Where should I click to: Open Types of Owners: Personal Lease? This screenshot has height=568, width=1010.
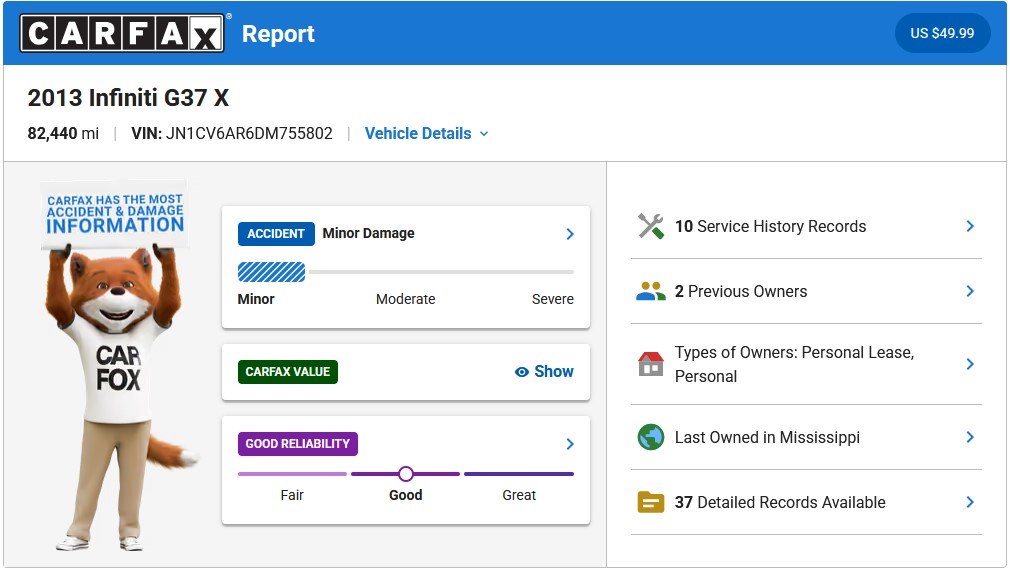tap(806, 364)
